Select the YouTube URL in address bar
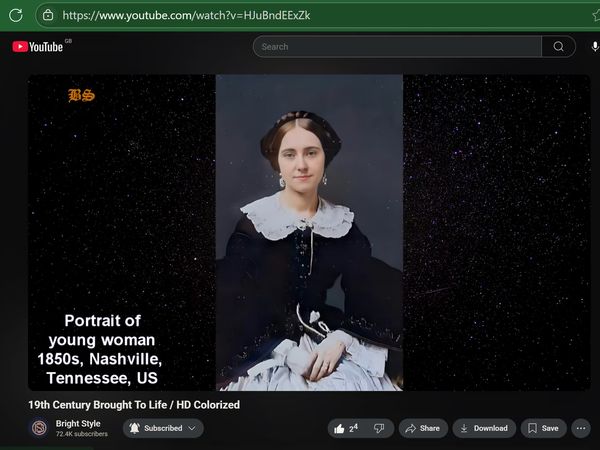 186,15
